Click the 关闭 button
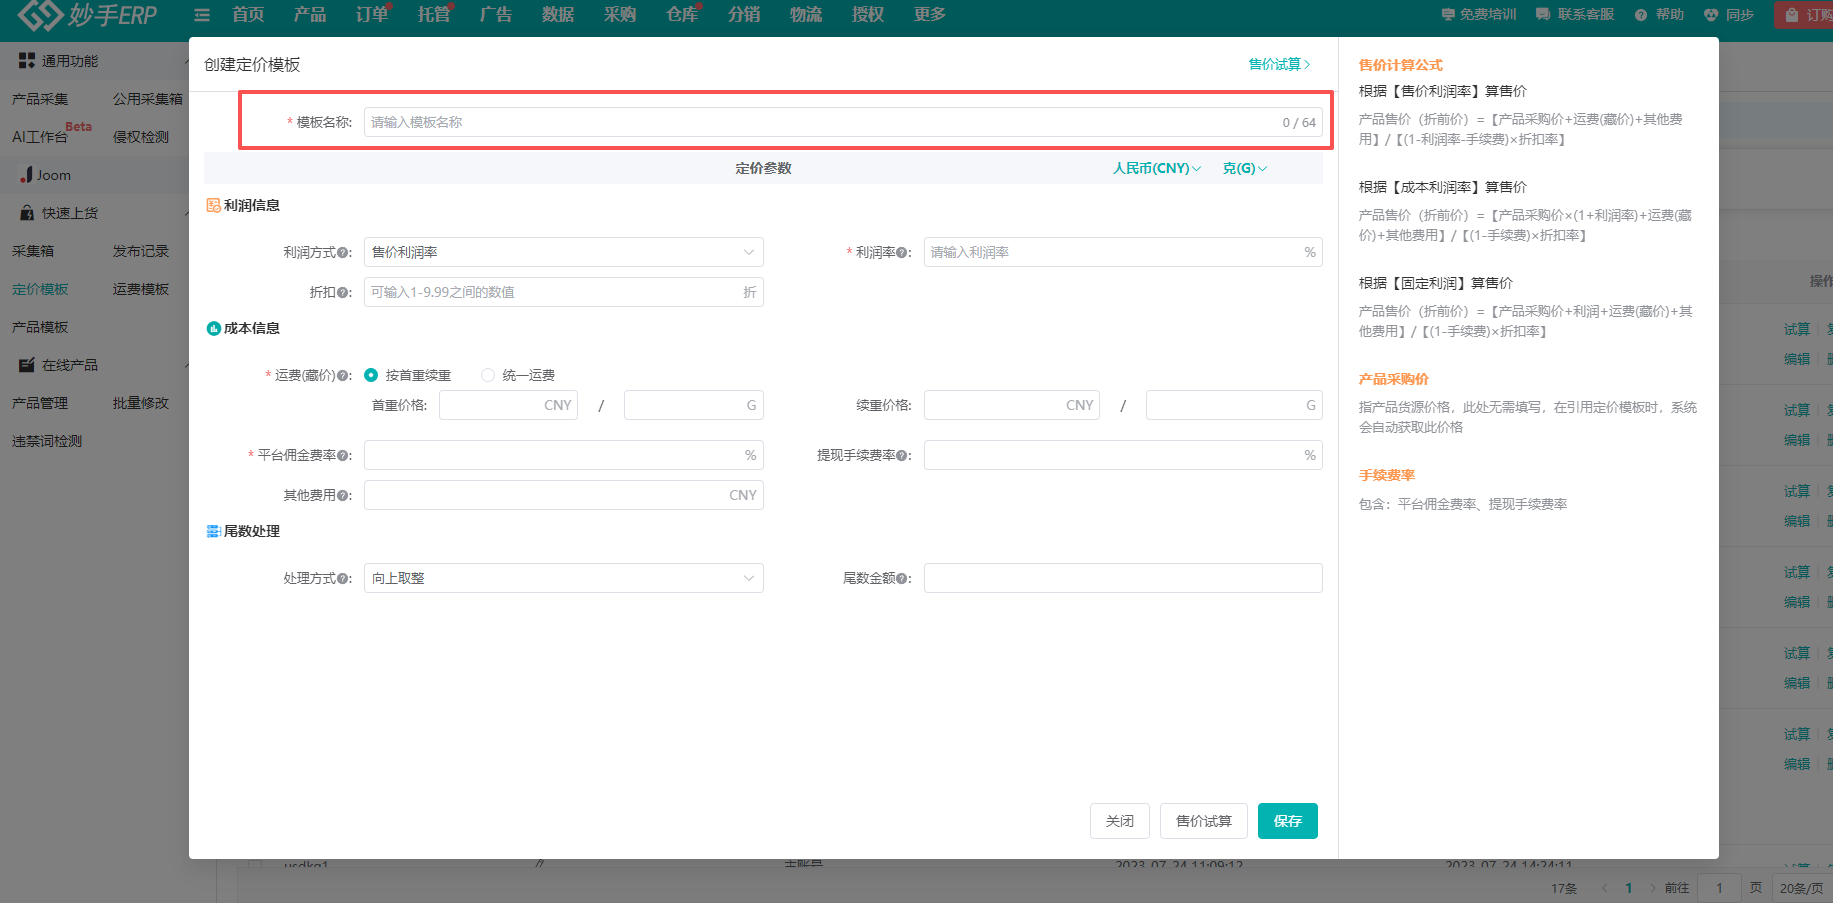Screen dimensions: 1833x903 coord(1119,821)
